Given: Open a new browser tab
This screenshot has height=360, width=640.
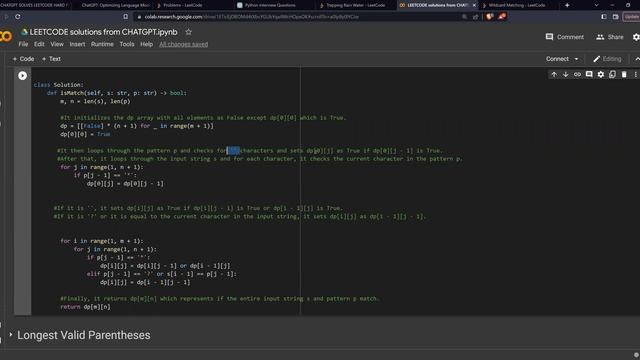Looking at the screenshot, I should [567, 5].
